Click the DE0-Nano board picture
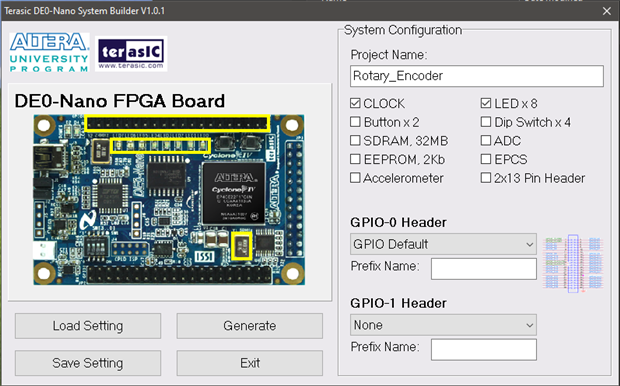This screenshot has height=386, width=620. click(169, 200)
